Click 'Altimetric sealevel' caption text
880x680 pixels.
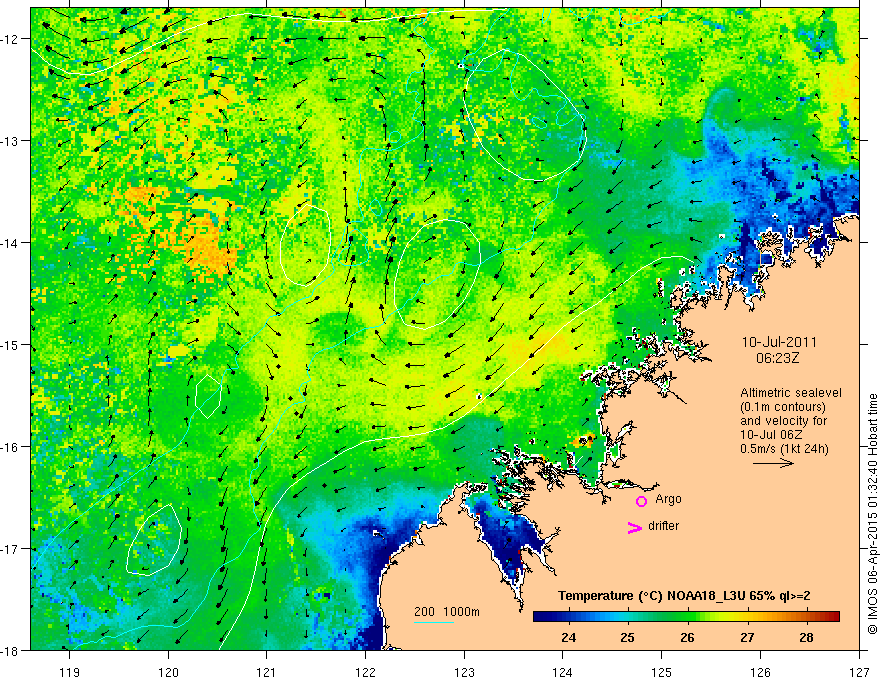791,393
